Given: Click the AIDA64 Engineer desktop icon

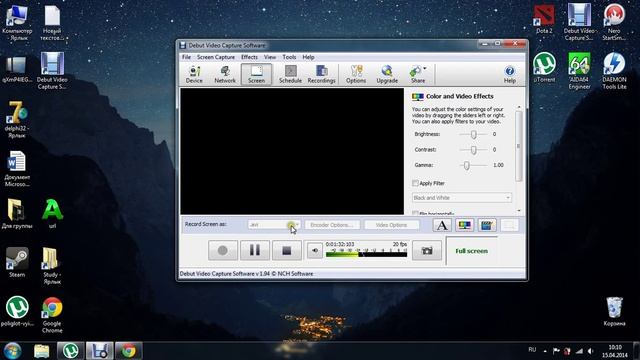Looking at the screenshot, I should (x=579, y=71).
